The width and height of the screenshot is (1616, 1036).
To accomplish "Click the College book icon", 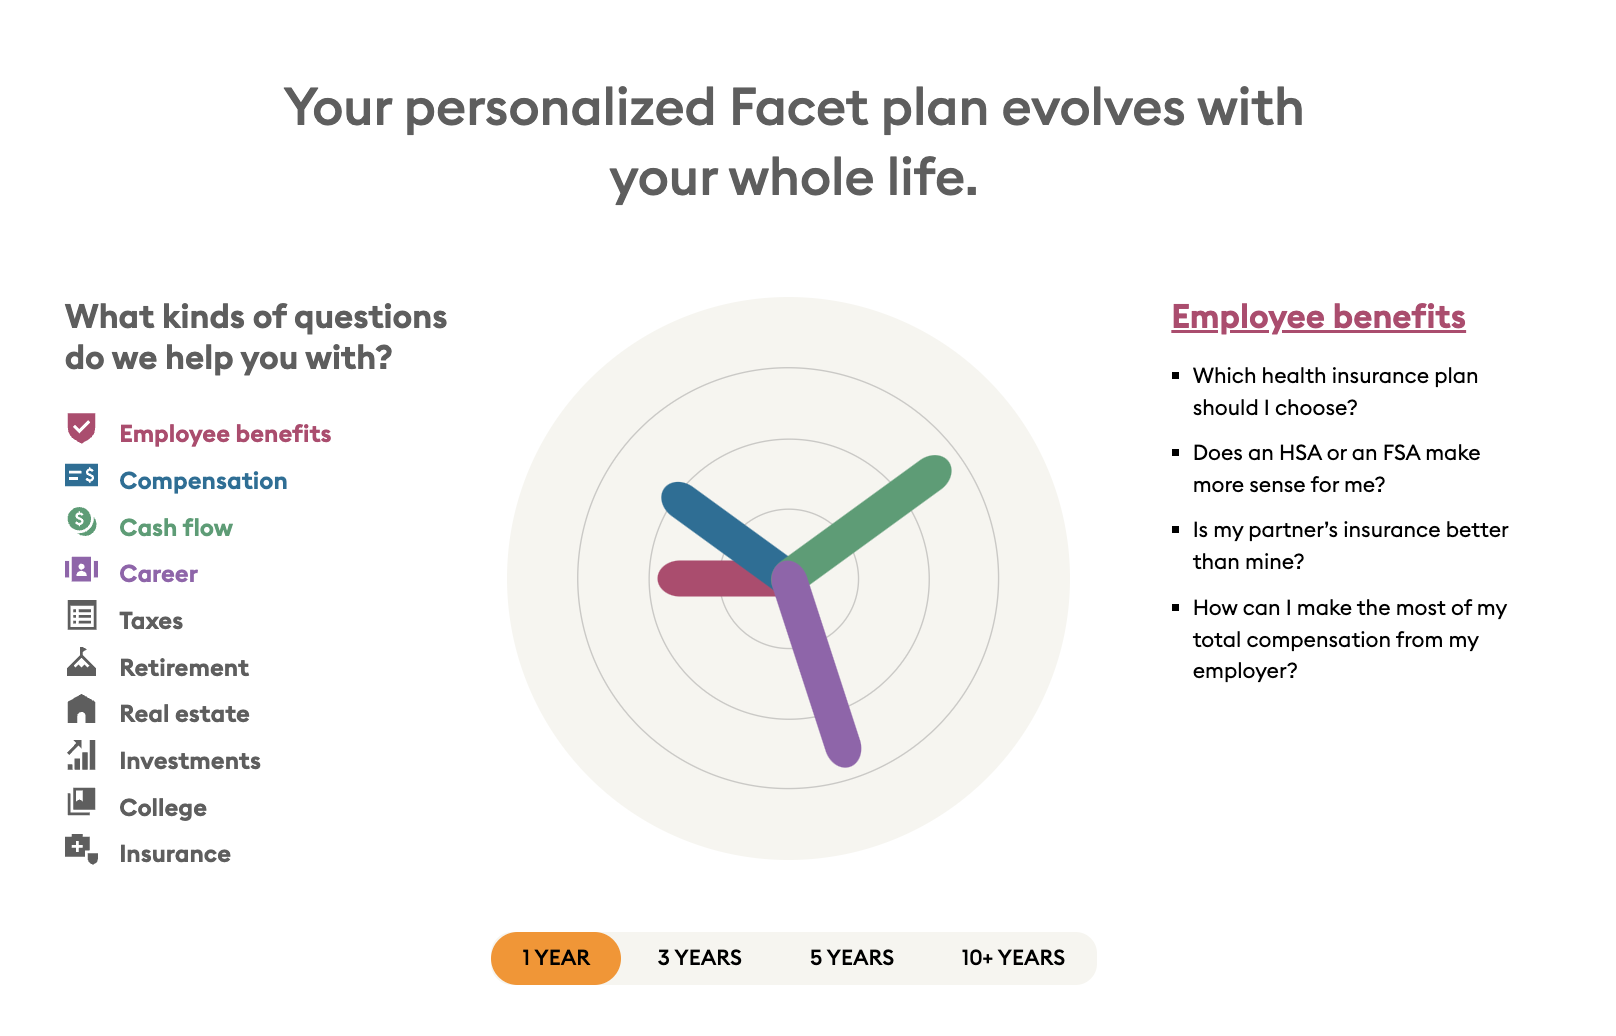I will 81,802.
